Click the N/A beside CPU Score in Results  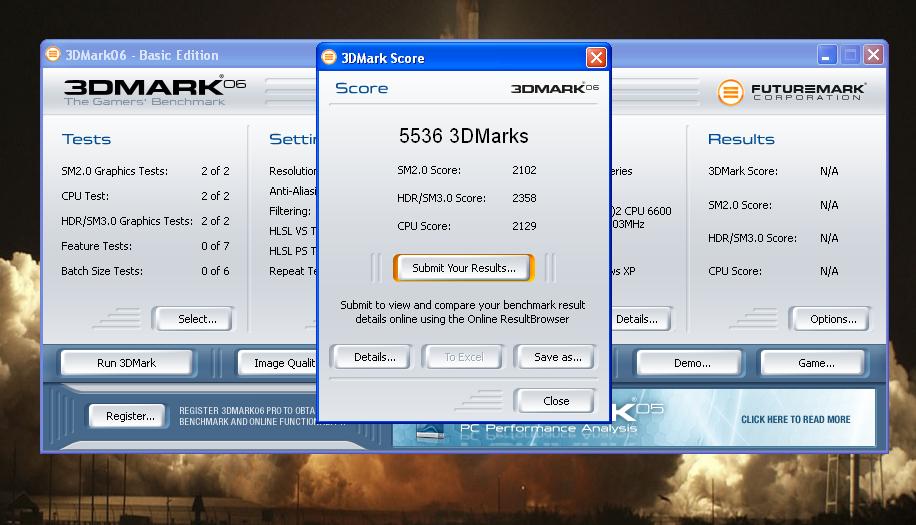(x=829, y=271)
